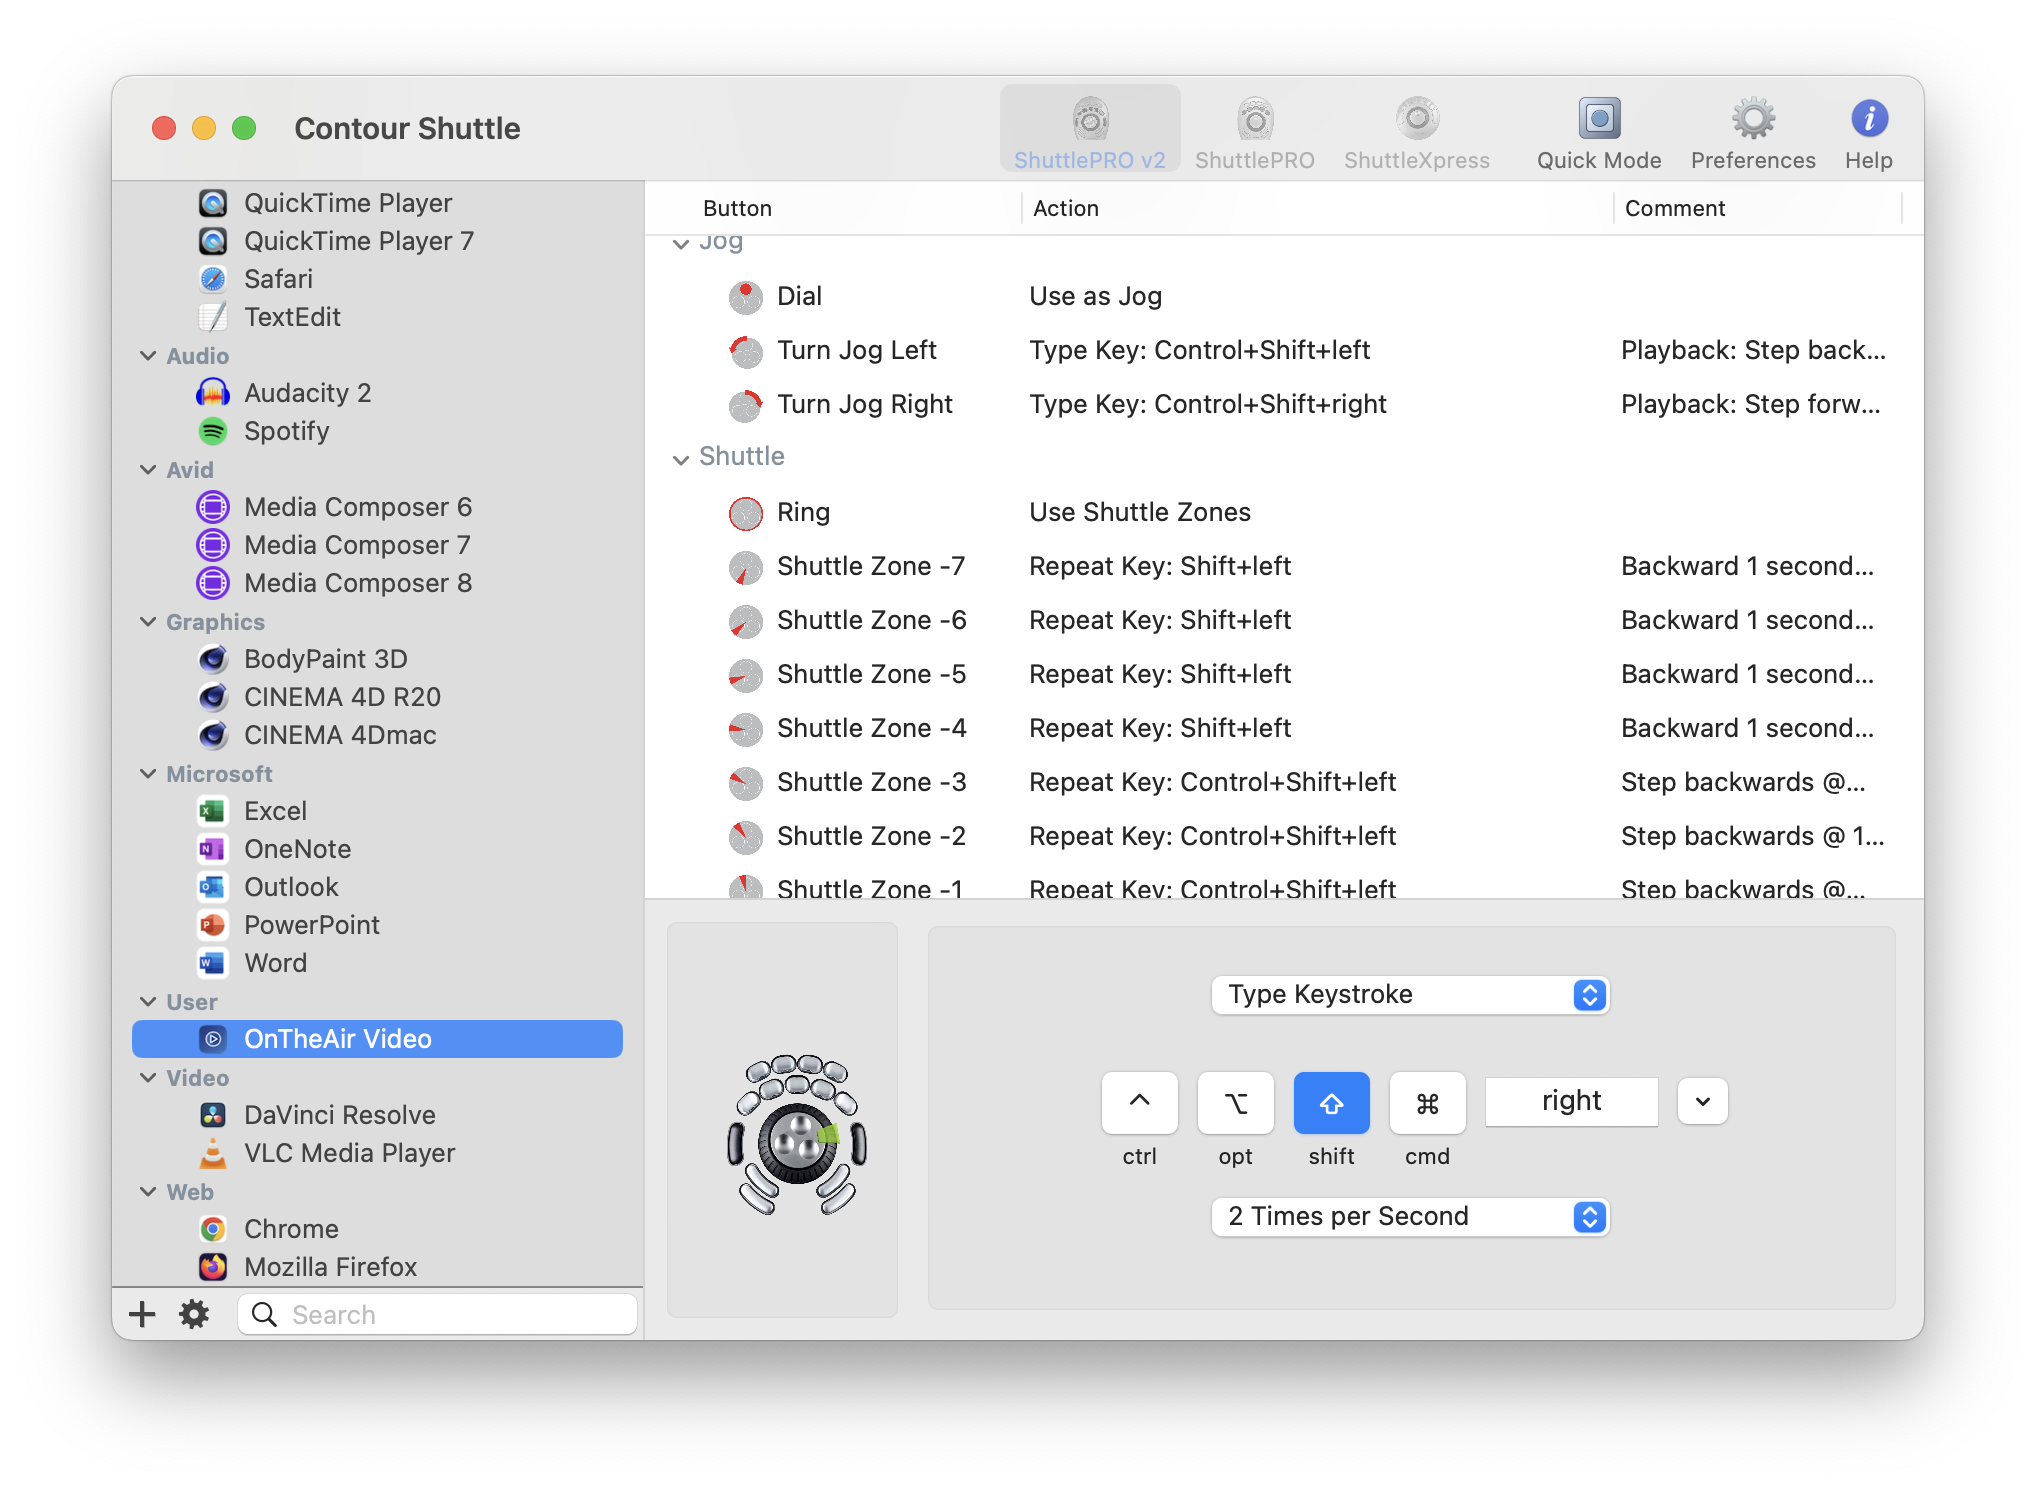Select DaVinci Resolve in Video group

click(x=377, y=1115)
